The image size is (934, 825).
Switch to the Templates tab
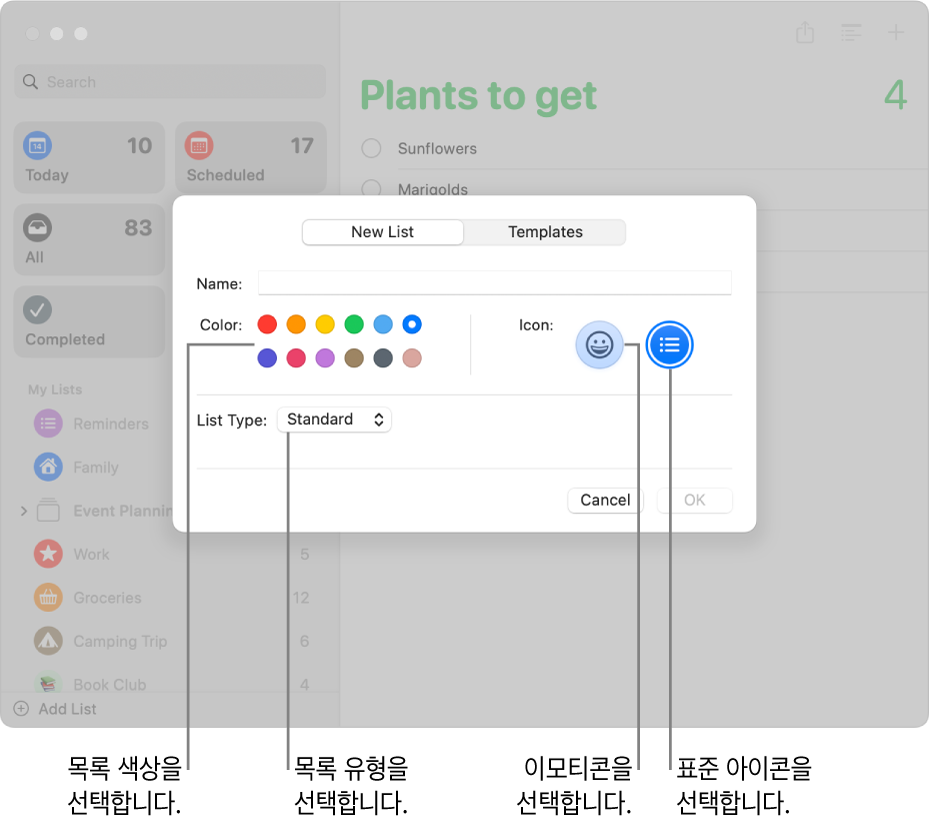[x=545, y=232]
